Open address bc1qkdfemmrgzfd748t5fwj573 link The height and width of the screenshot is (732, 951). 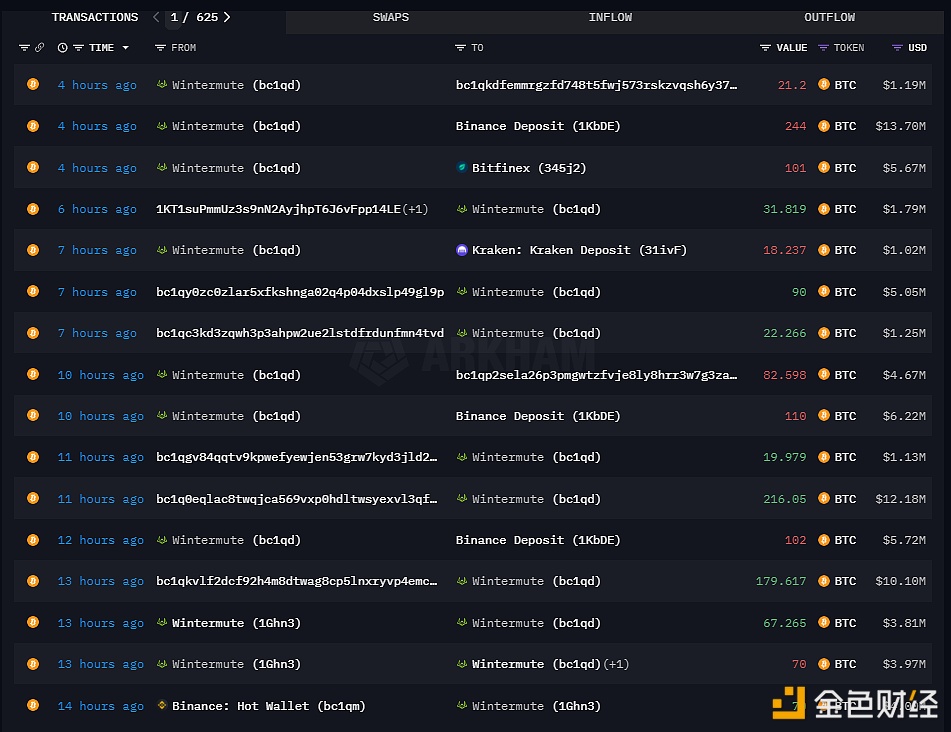coord(596,85)
